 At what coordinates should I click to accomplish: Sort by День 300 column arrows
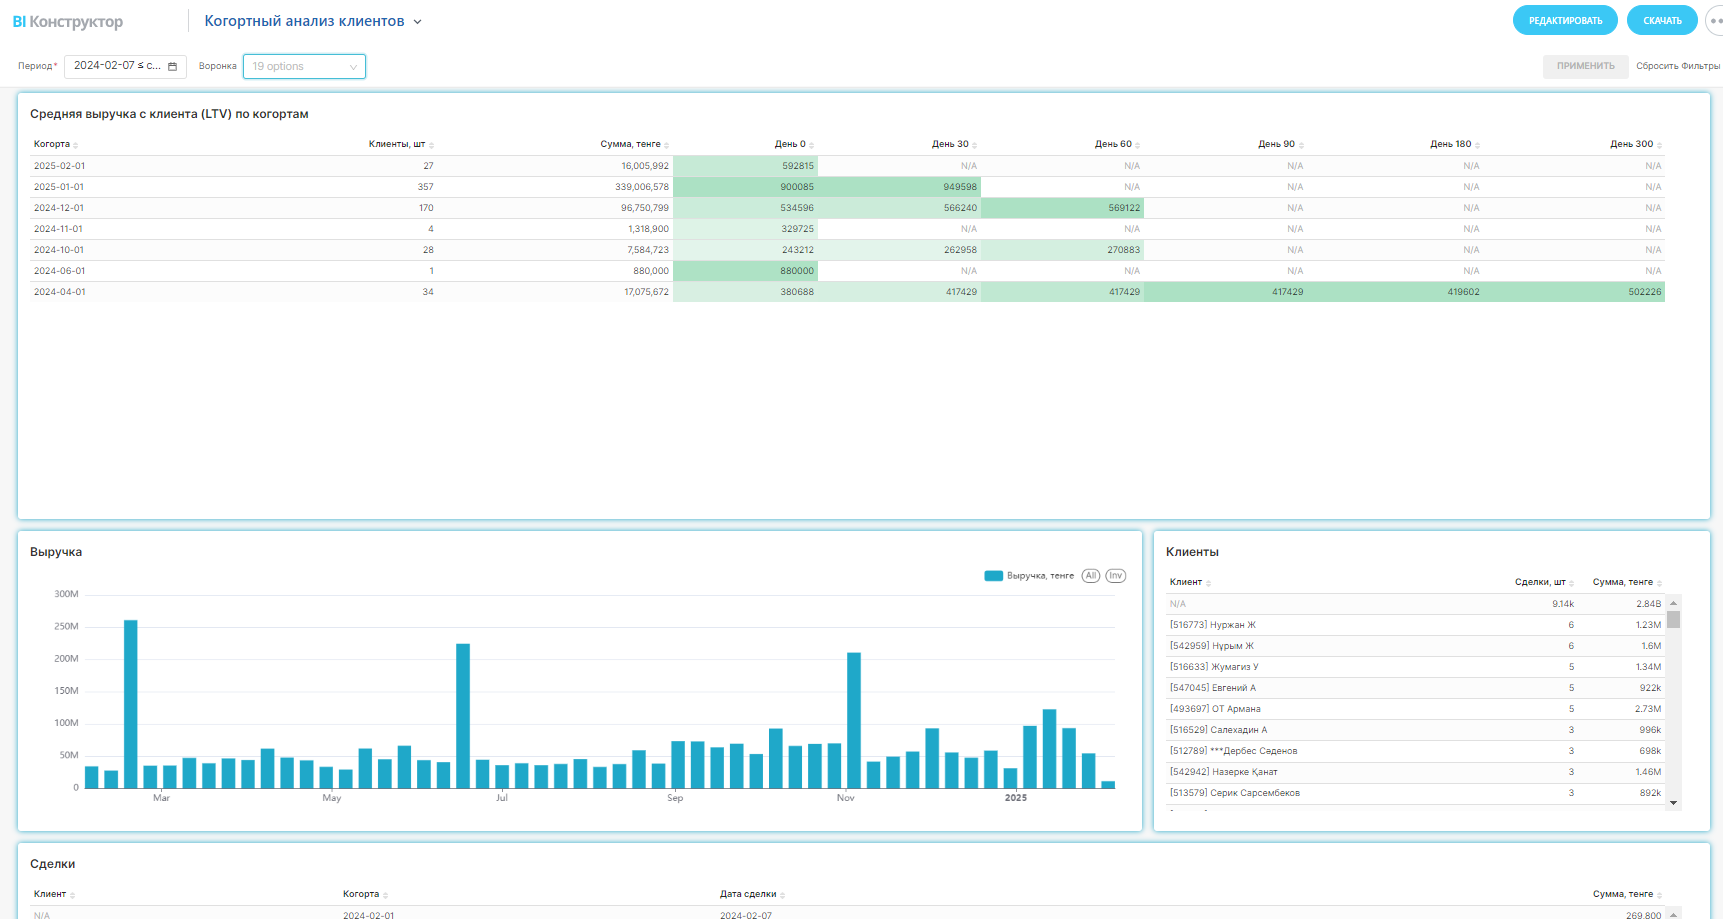tap(1659, 145)
